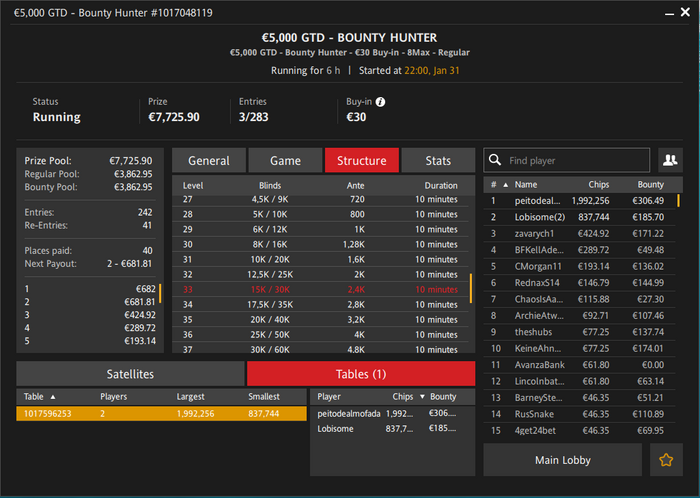The height and width of the screenshot is (498, 700).
Task: Select peitodealmofada in table players list
Action: pos(392,414)
